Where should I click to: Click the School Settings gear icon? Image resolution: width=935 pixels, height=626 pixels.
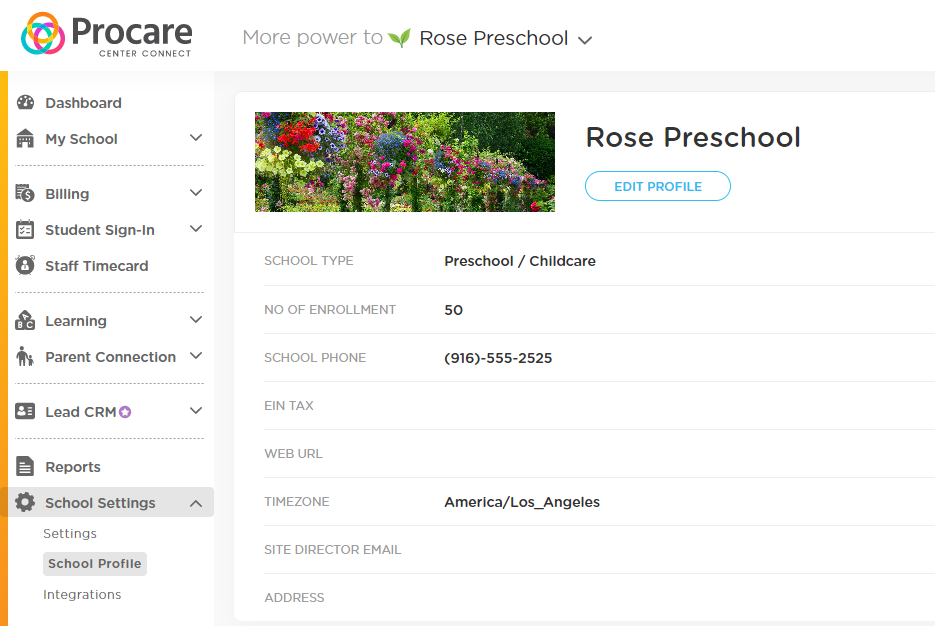[25, 502]
